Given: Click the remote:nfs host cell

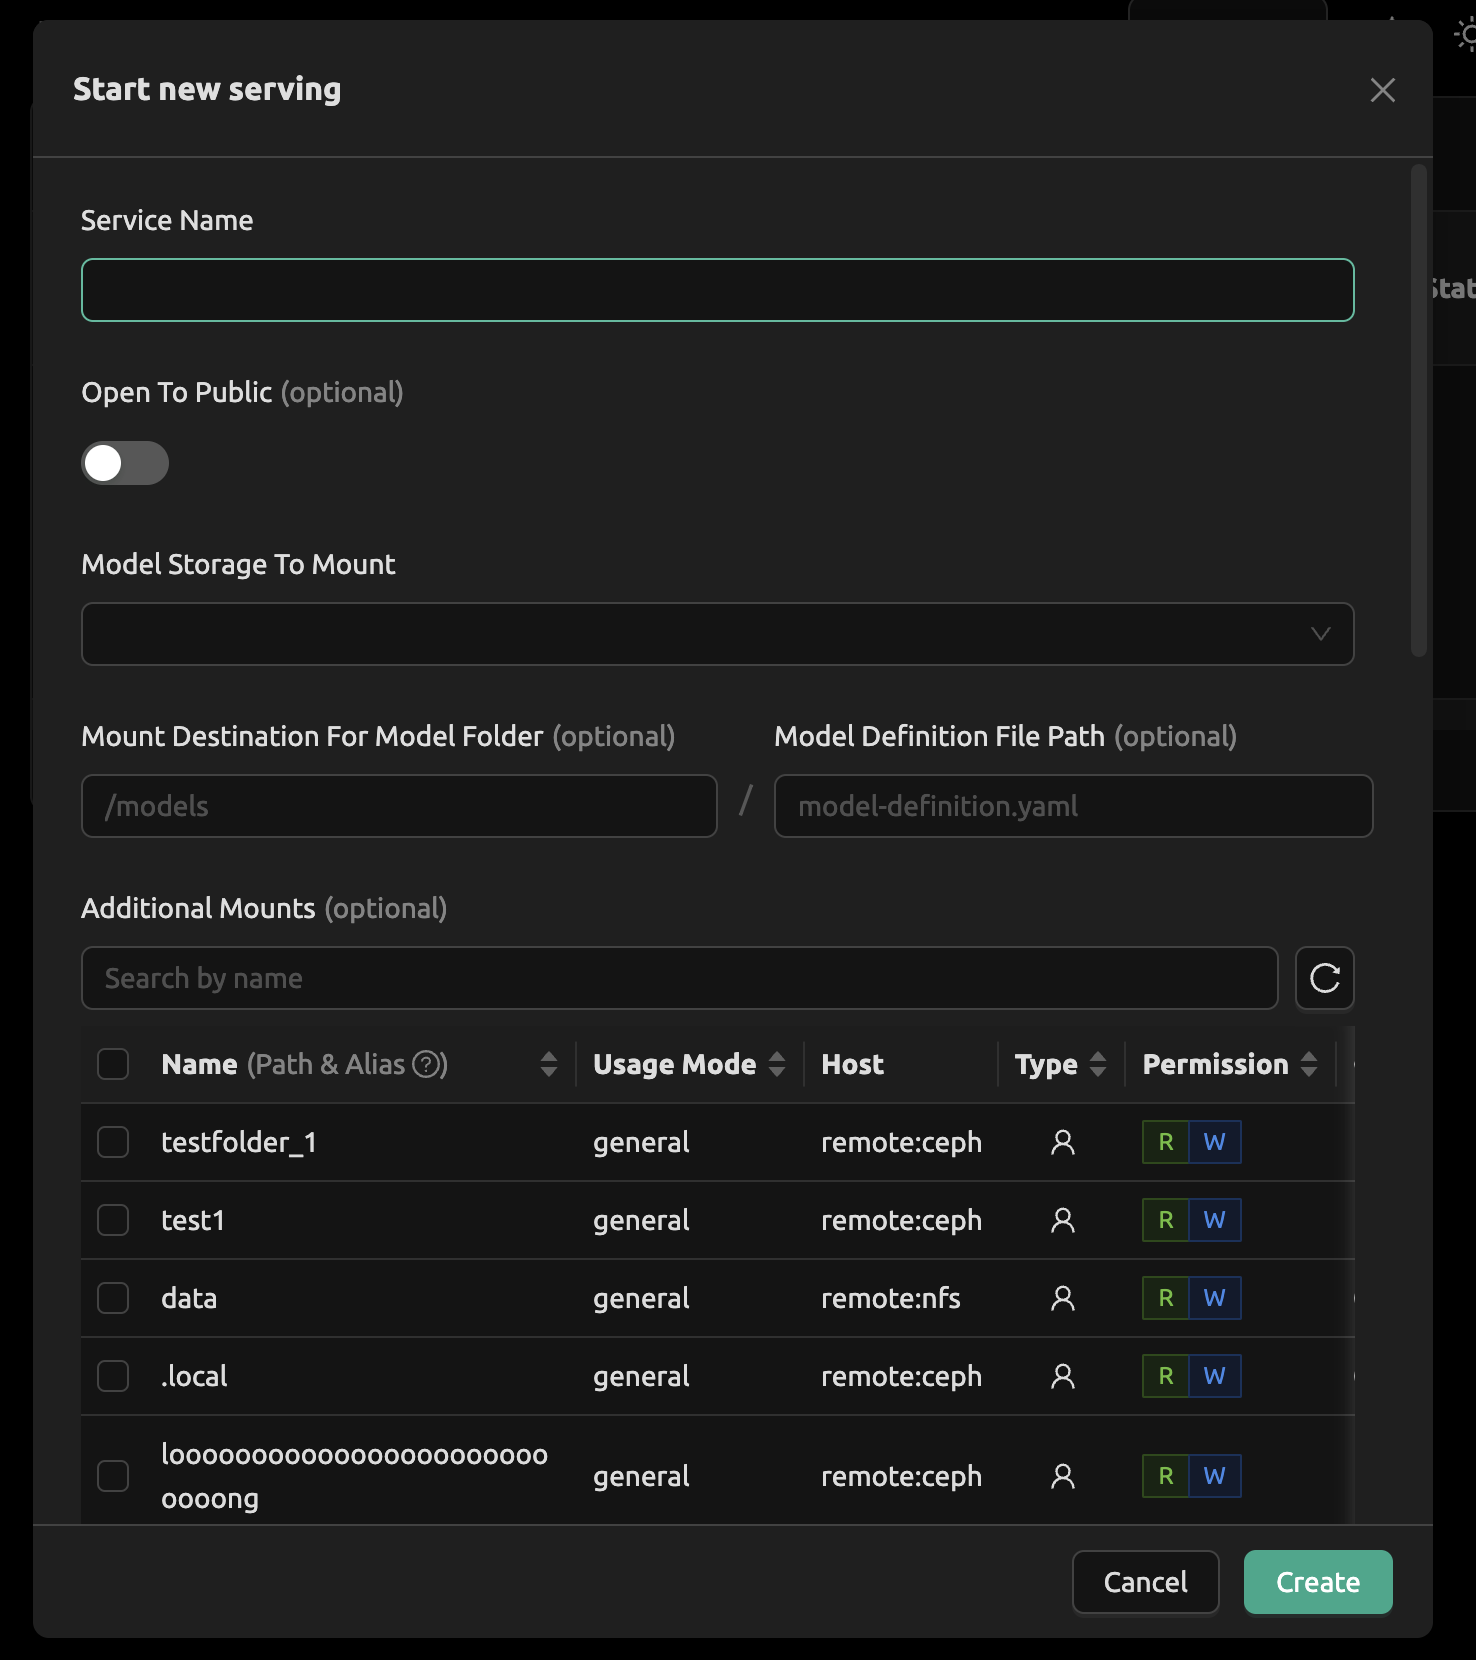Looking at the screenshot, I should [891, 1298].
